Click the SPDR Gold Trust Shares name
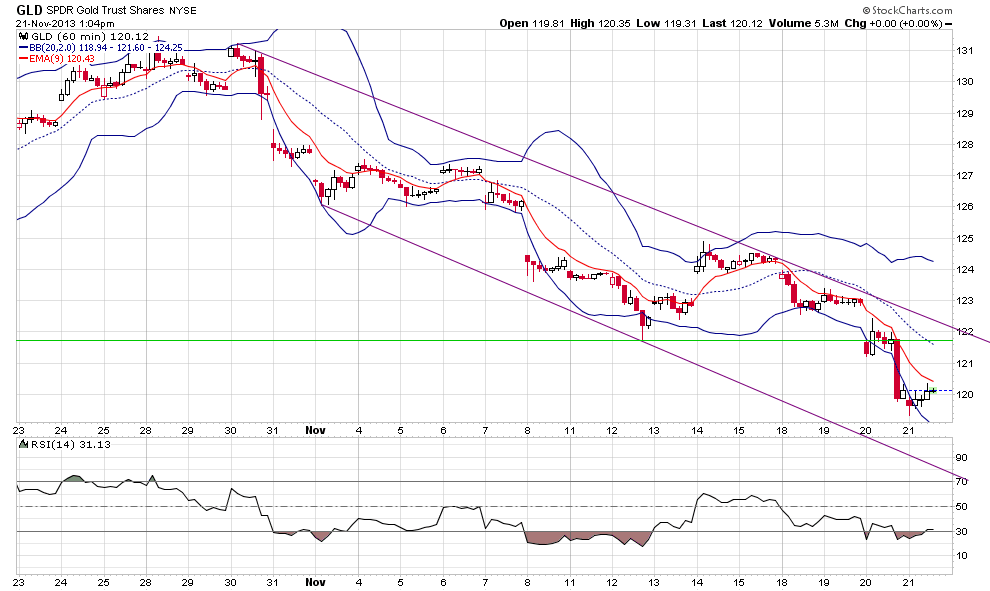990x591 pixels. (108, 9)
